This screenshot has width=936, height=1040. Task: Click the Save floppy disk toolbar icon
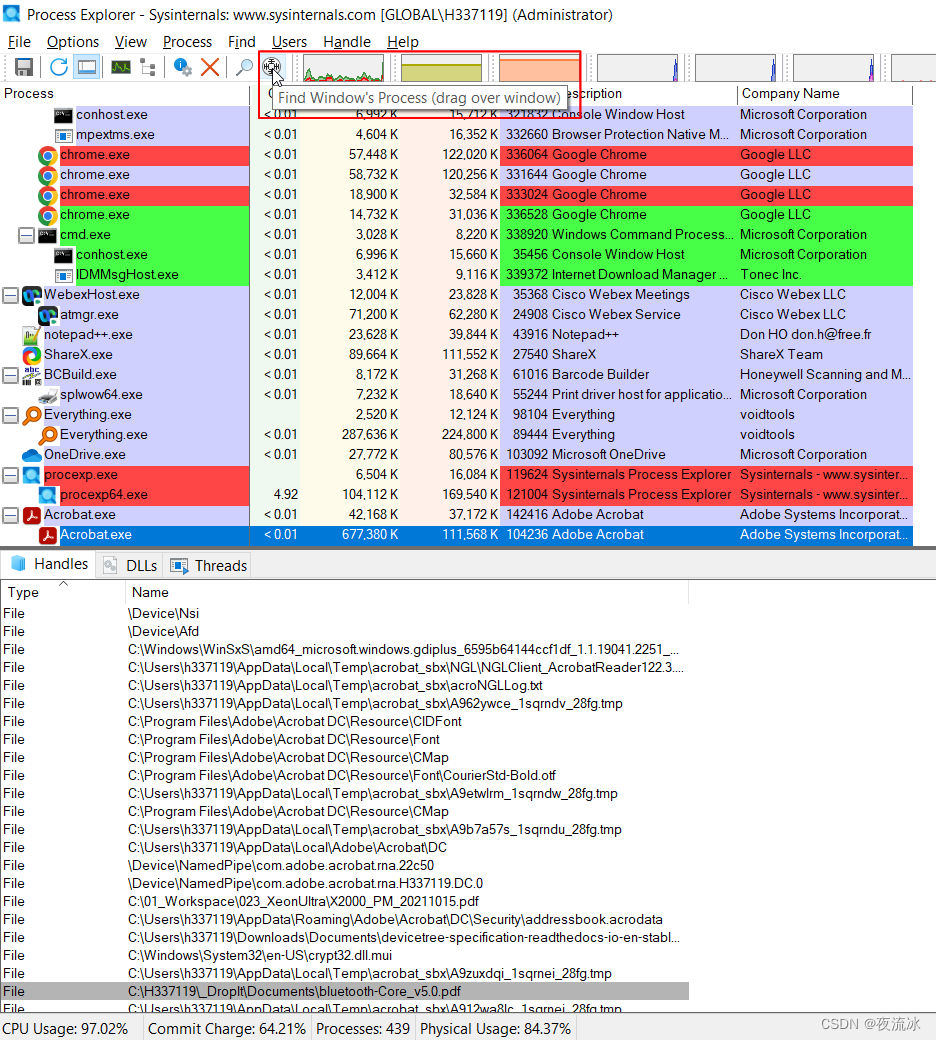pyautogui.click(x=24, y=67)
